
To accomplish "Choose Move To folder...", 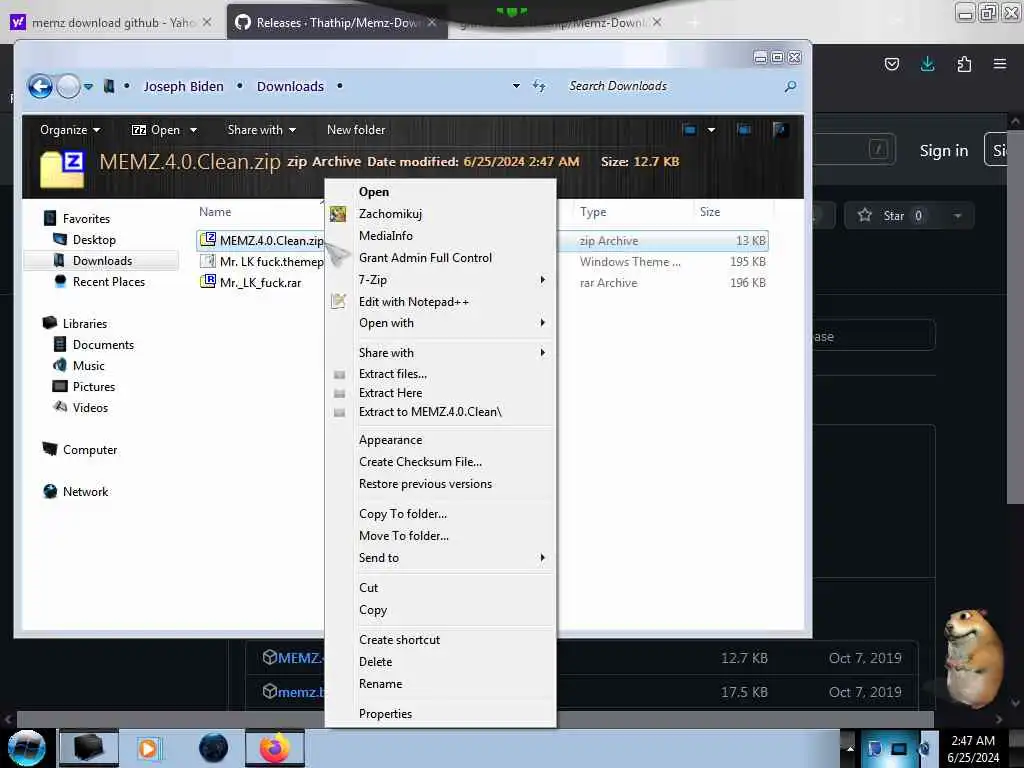I will (404, 536).
